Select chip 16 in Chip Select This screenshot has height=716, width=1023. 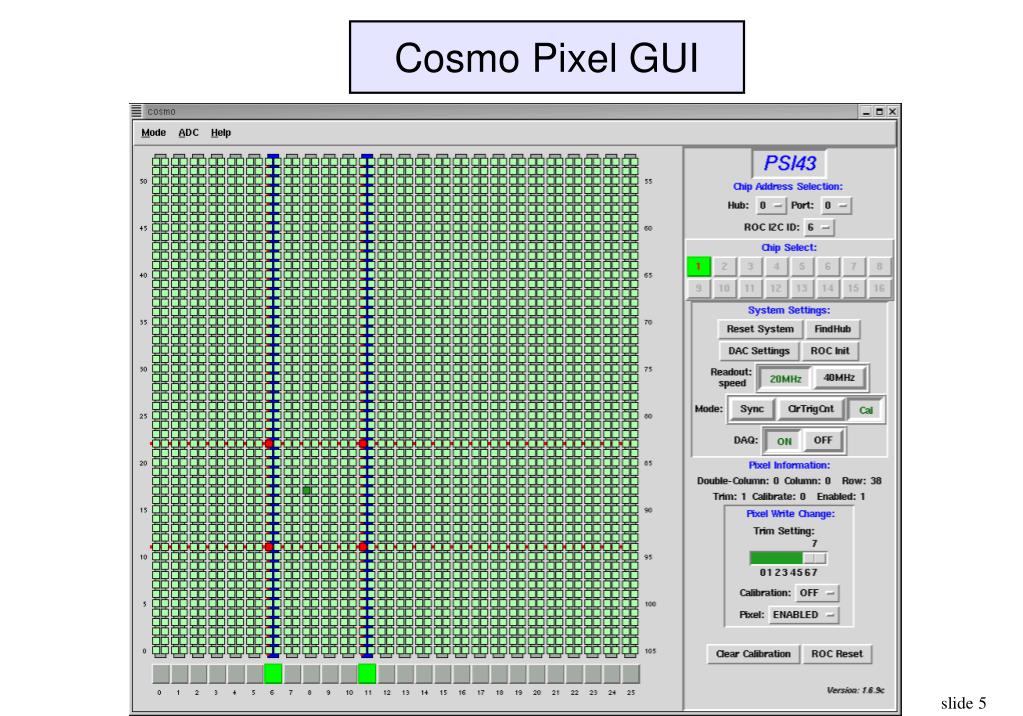click(879, 288)
